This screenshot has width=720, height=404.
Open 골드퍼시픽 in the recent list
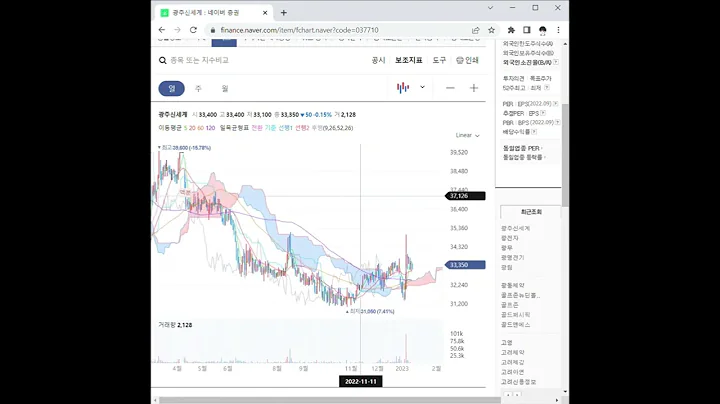[x=515, y=314]
